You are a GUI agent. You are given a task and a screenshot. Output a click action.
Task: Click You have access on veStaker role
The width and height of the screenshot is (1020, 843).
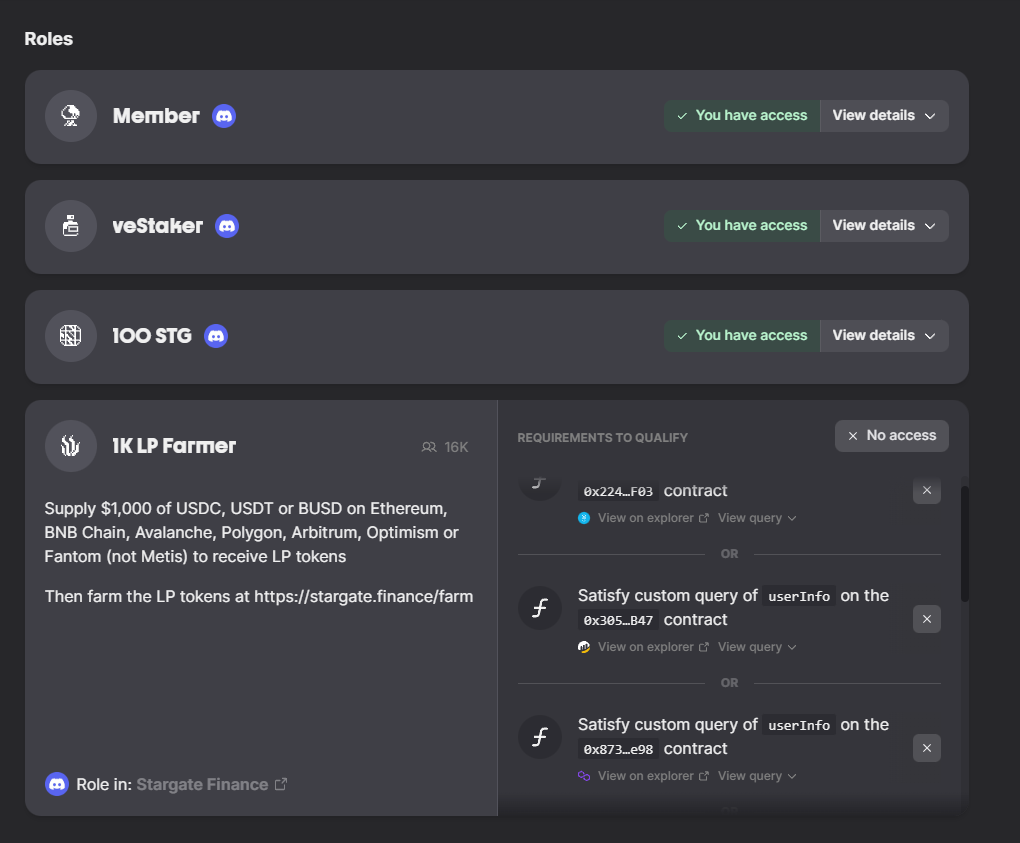[742, 226]
